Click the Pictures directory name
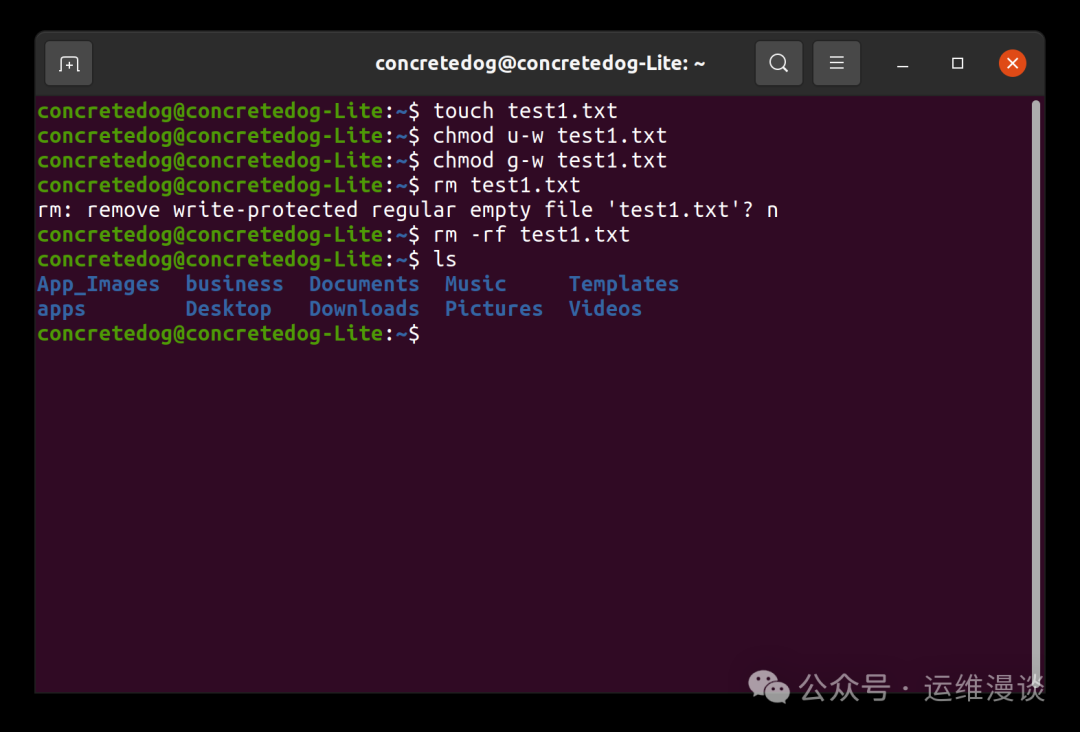Viewport: 1080px width, 732px height. (494, 309)
